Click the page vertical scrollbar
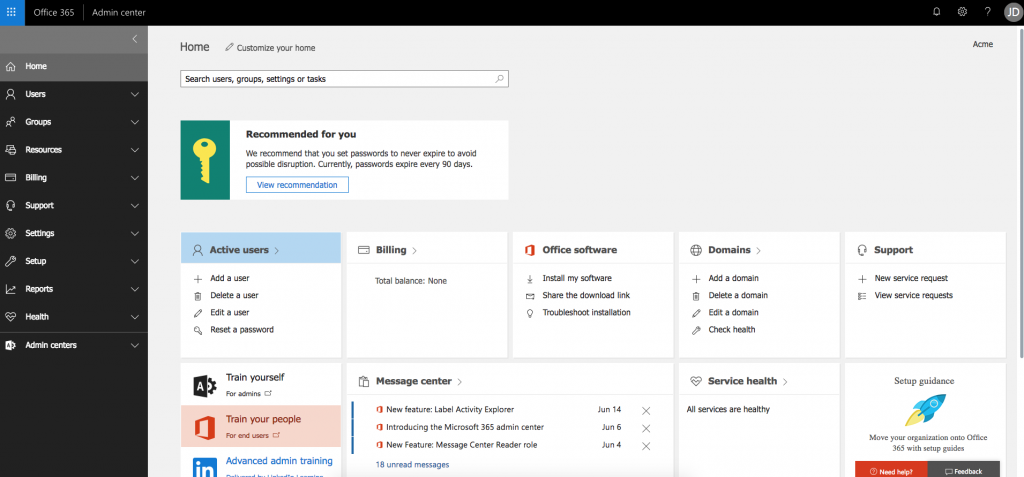The height and width of the screenshot is (477, 1024). pos(1021,191)
